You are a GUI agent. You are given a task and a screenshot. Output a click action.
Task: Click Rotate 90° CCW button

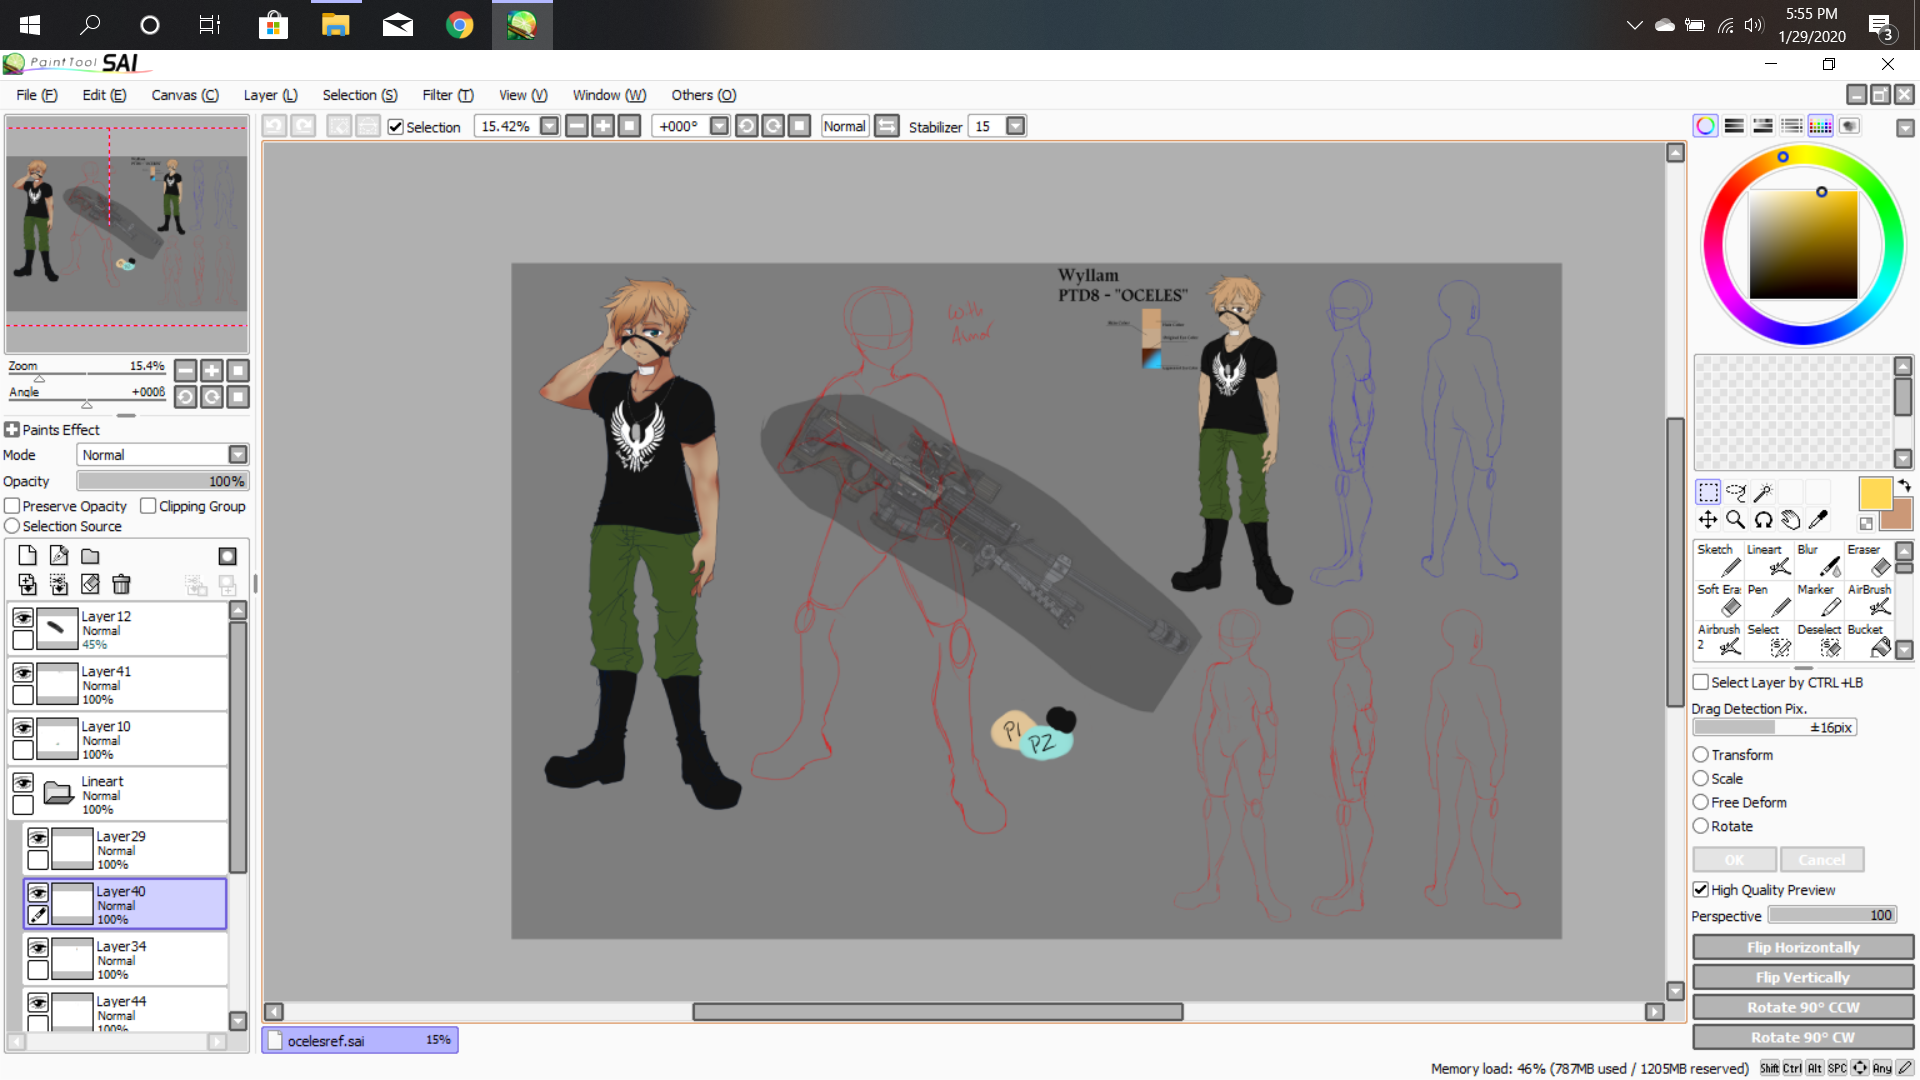(x=1803, y=1007)
